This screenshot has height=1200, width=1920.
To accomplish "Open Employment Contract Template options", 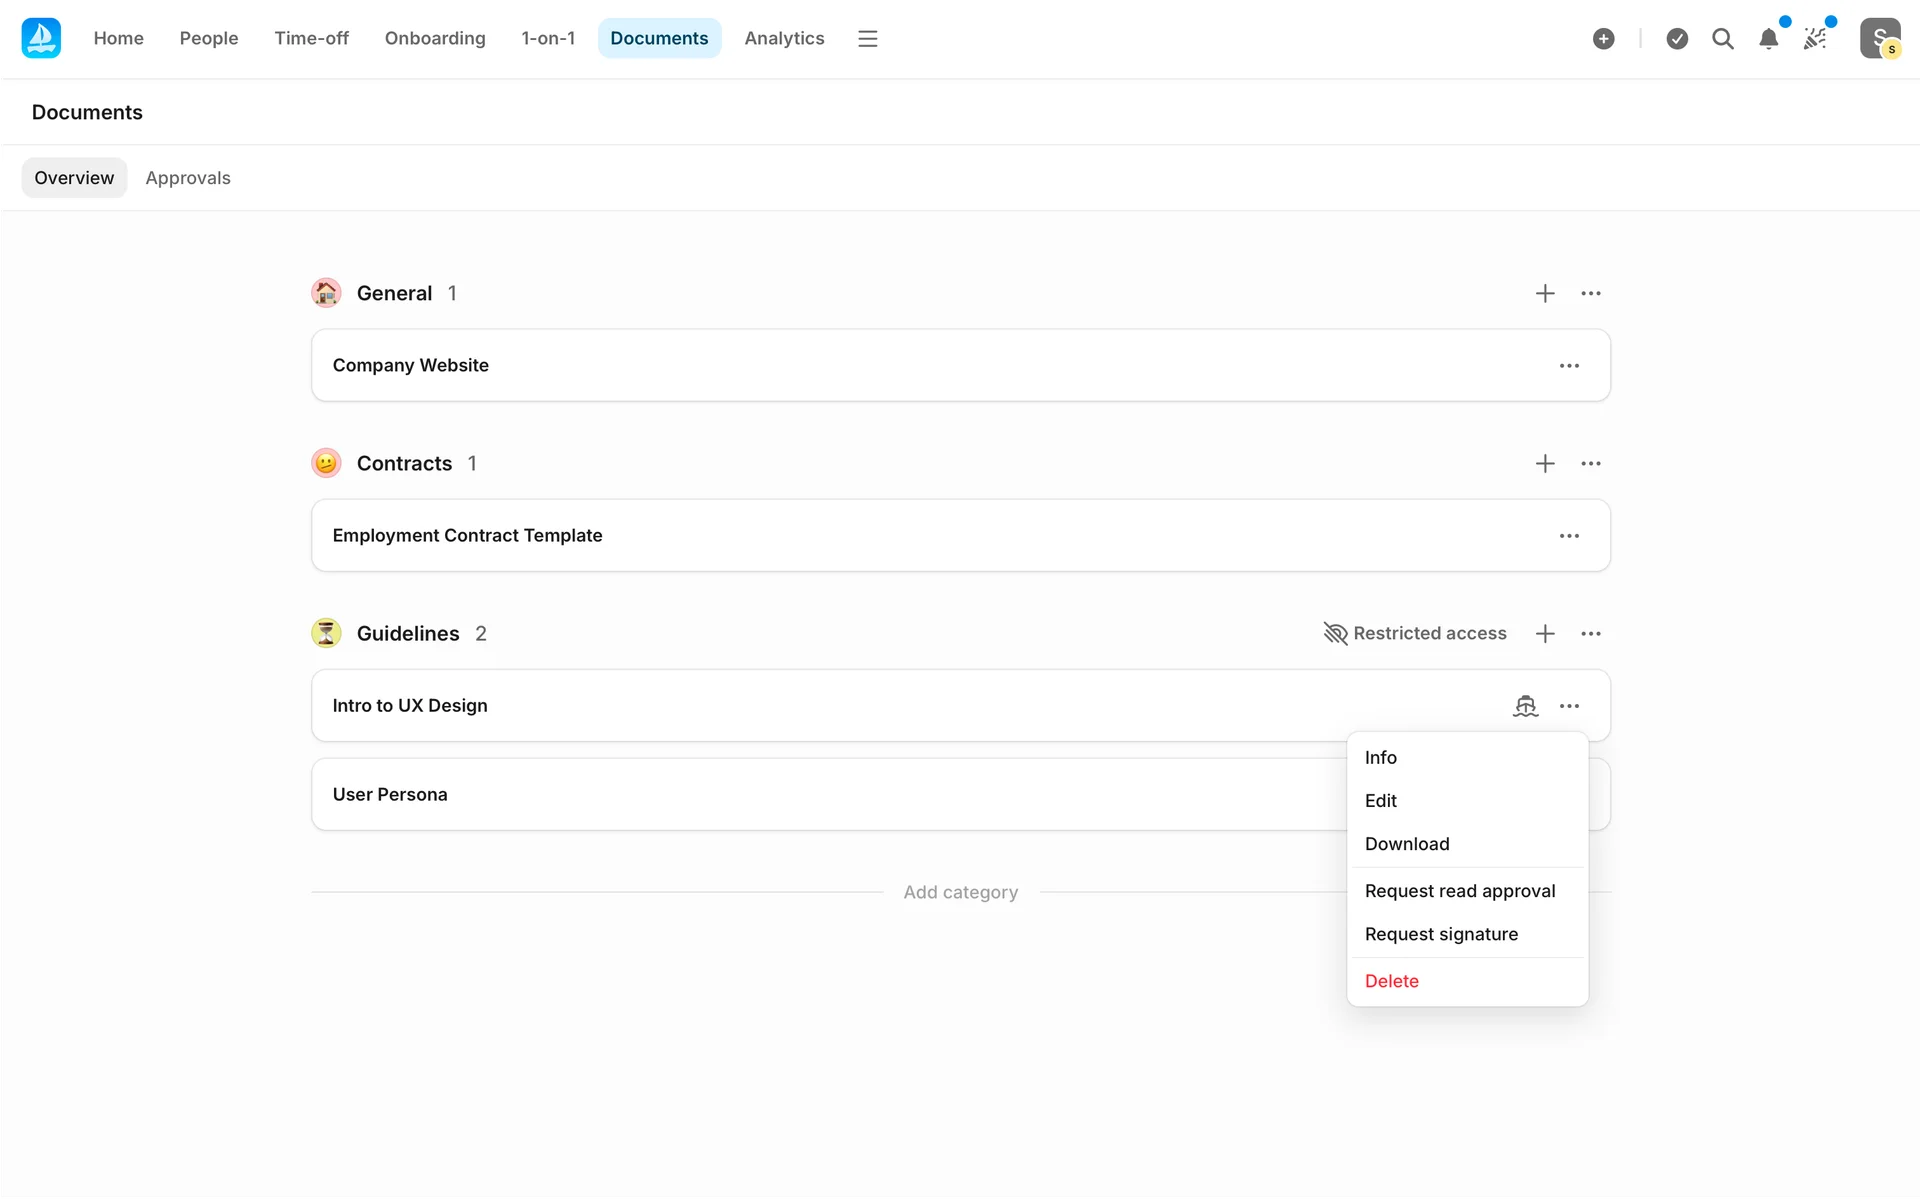I will click(x=1569, y=535).
